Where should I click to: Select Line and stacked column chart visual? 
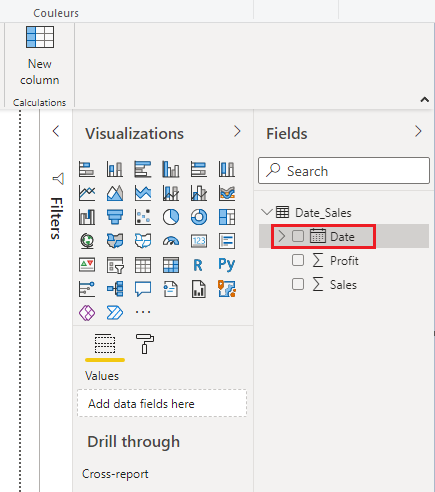click(171, 193)
